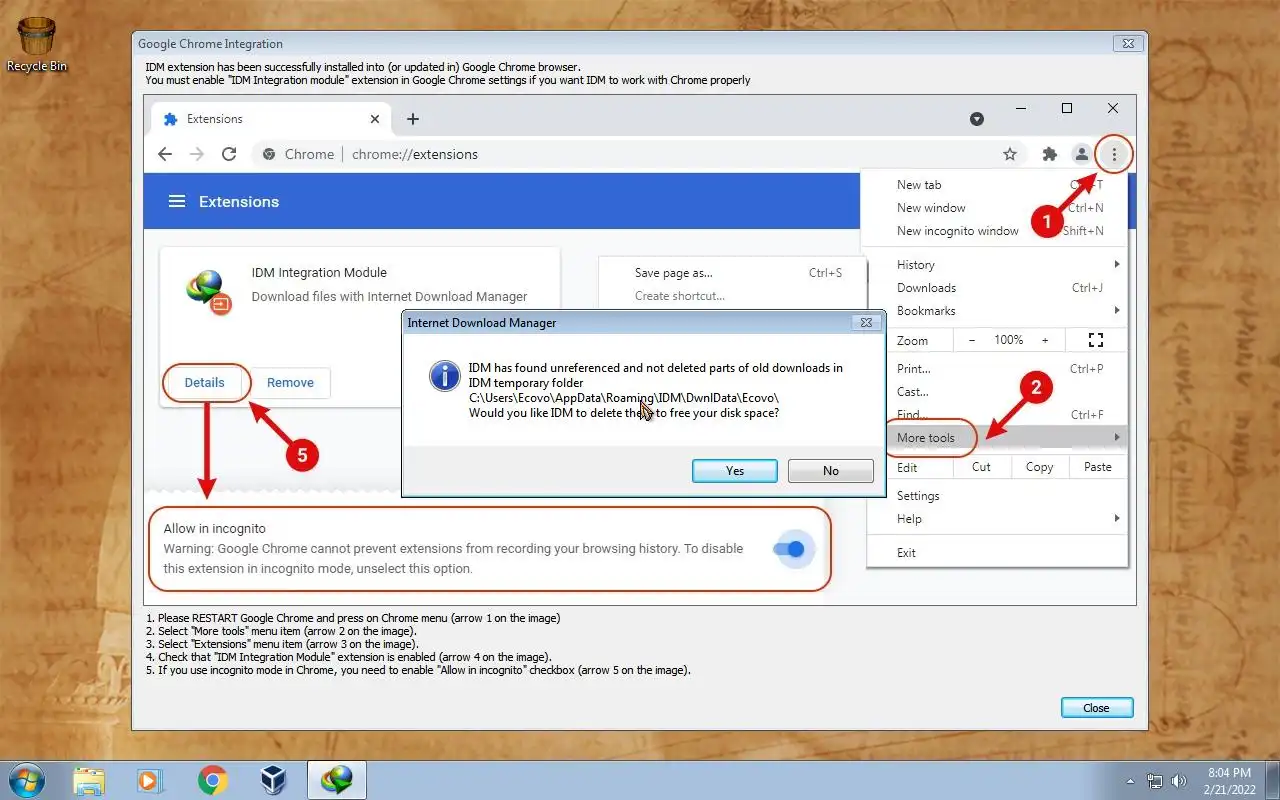Click the extensions puzzle icon in pictured Chrome
Viewport: 1280px width, 800px height.
click(x=1049, y=154)
